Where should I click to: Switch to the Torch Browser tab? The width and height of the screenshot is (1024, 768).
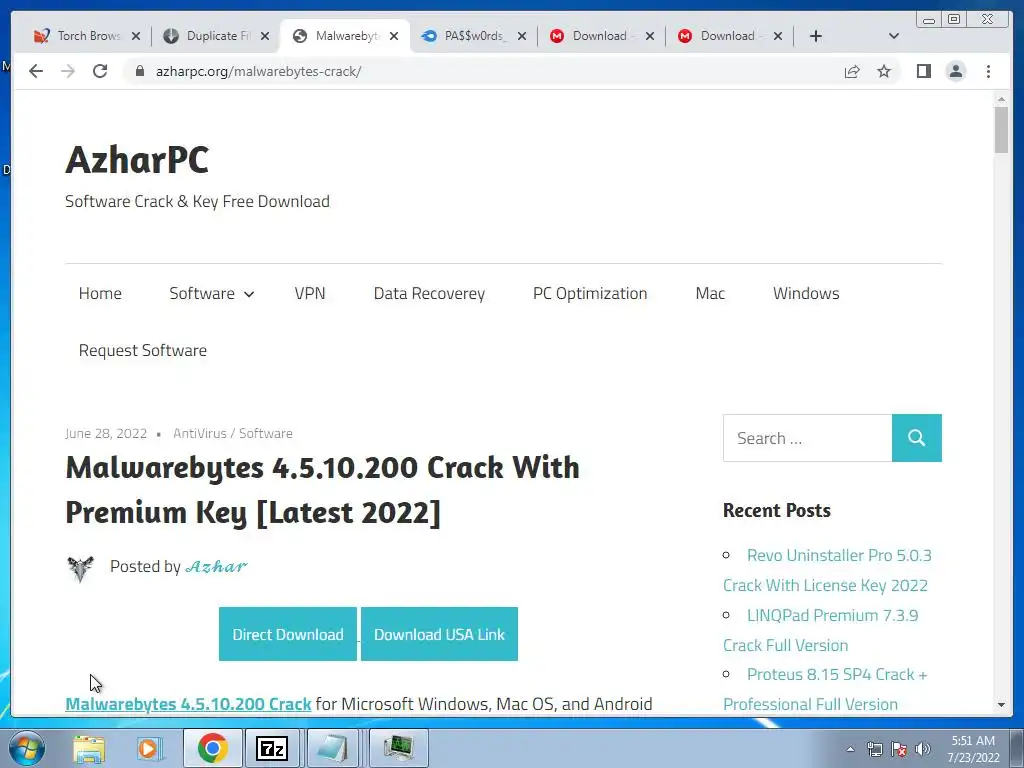click(x=78, y=36)
